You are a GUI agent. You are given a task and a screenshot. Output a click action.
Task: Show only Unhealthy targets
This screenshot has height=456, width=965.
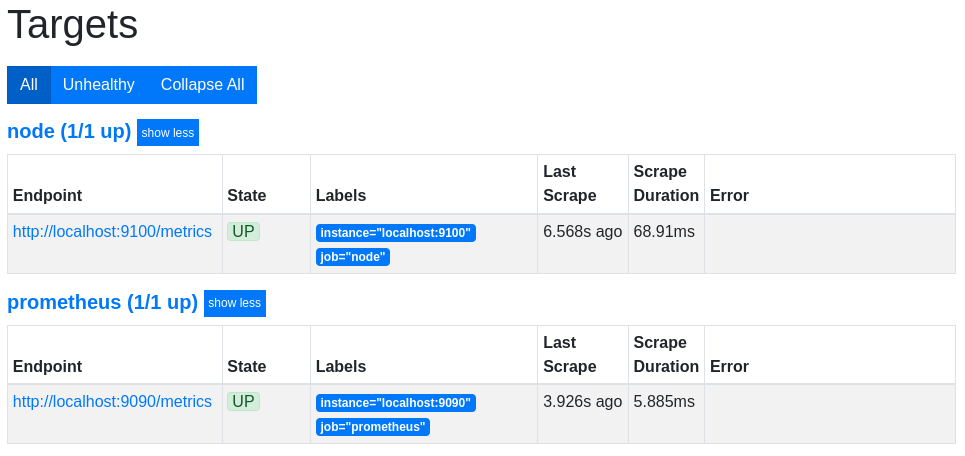(x=99, y=85)
